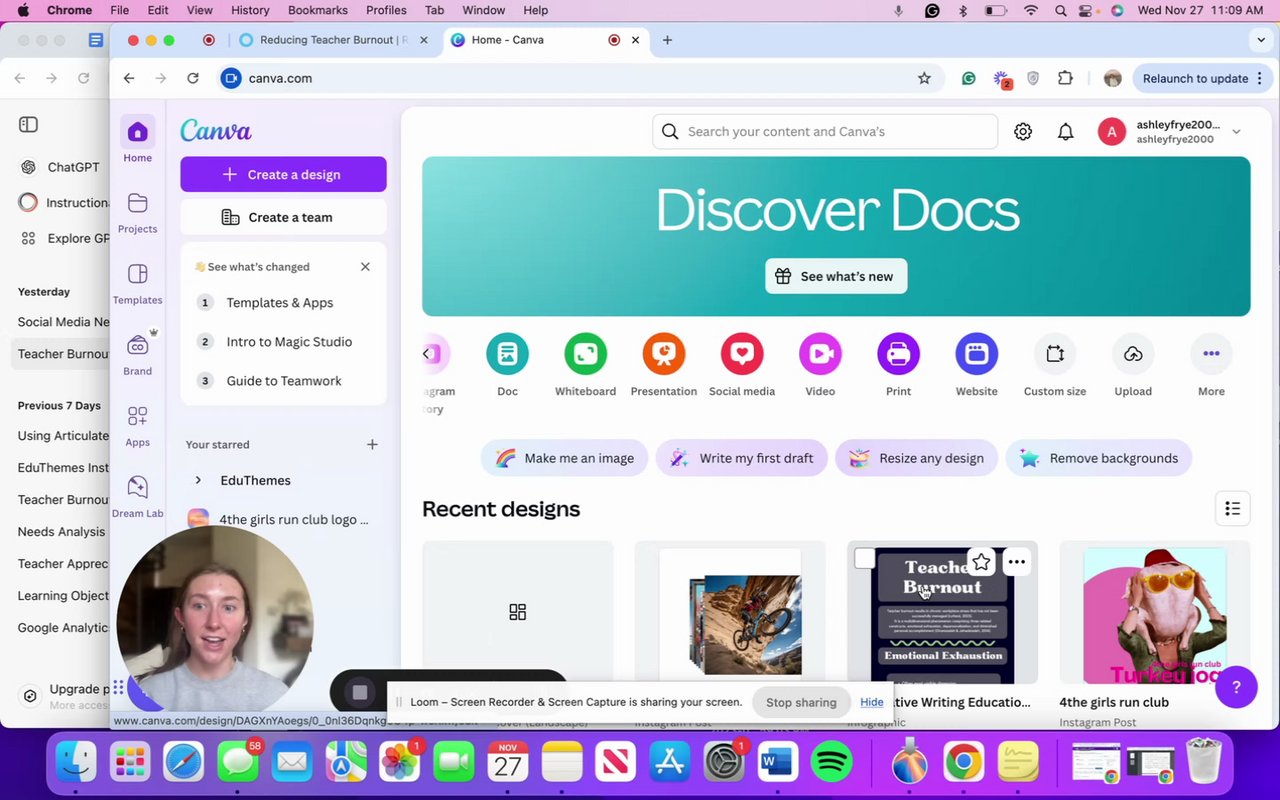This screenshot has width=1280, height=800.
Task: Hide the Loom sharing notification
Action: click(x=872, y=702)
